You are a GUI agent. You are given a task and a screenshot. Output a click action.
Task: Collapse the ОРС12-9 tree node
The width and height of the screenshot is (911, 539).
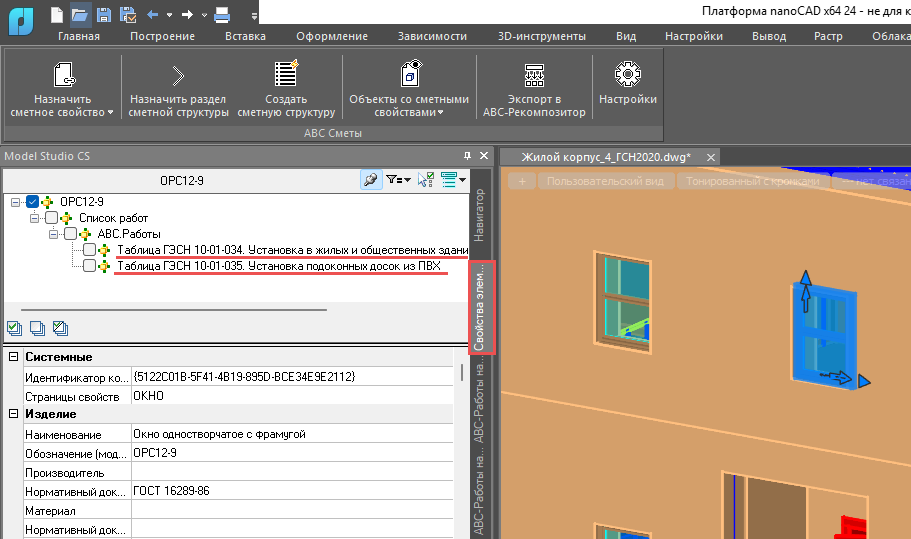16,202
